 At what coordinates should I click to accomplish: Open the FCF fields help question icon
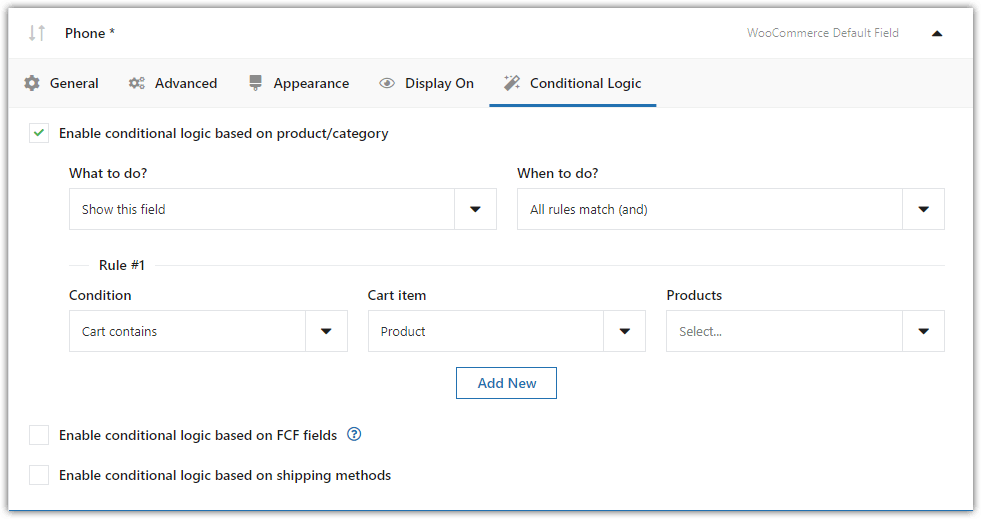point(354,434)
